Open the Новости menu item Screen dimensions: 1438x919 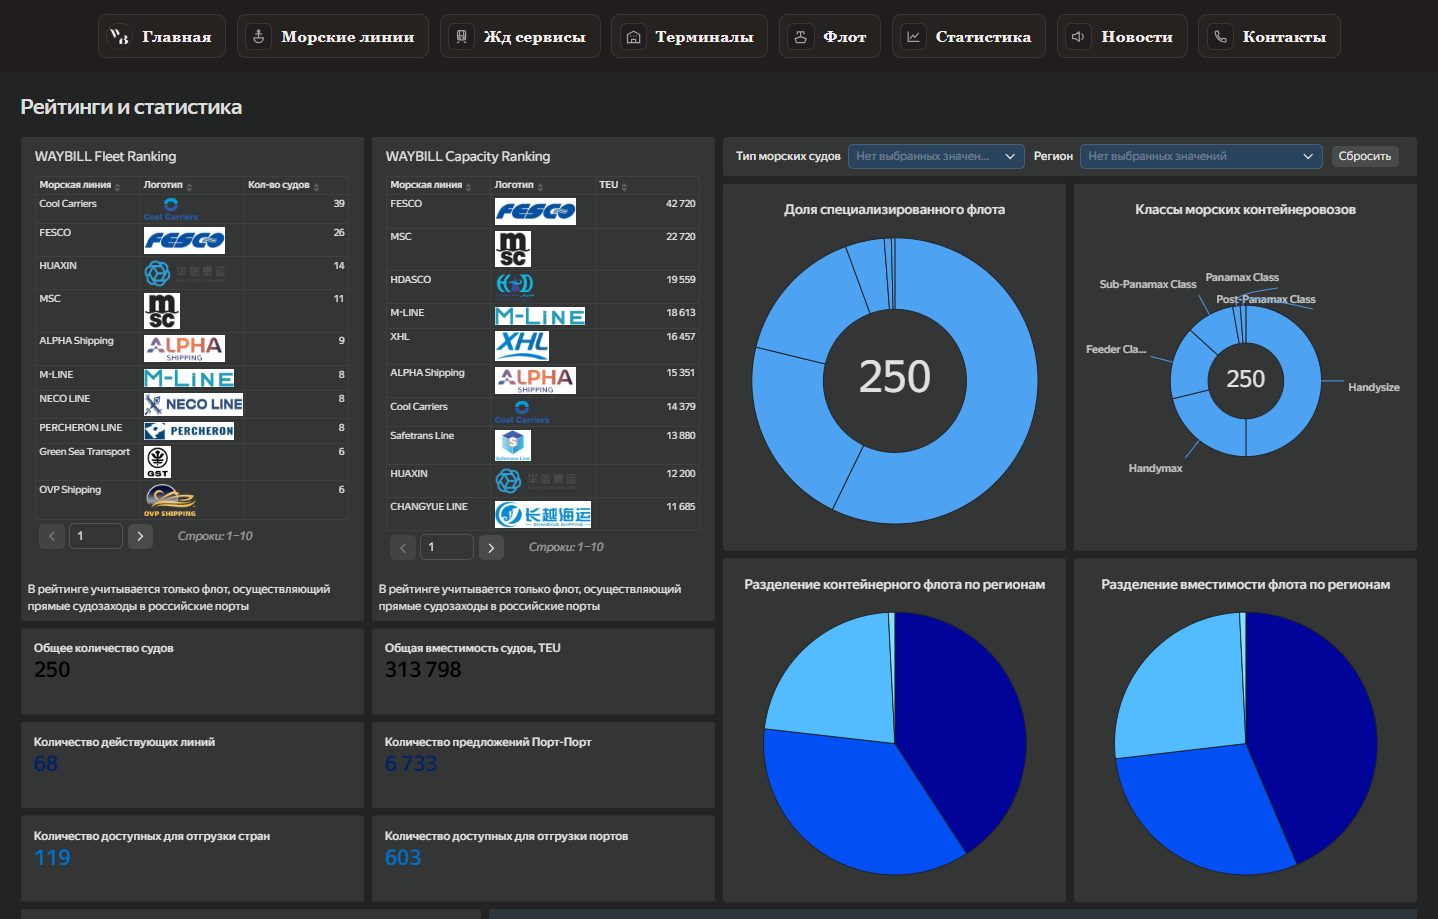pyautogui.click(x=1122, y=36)
